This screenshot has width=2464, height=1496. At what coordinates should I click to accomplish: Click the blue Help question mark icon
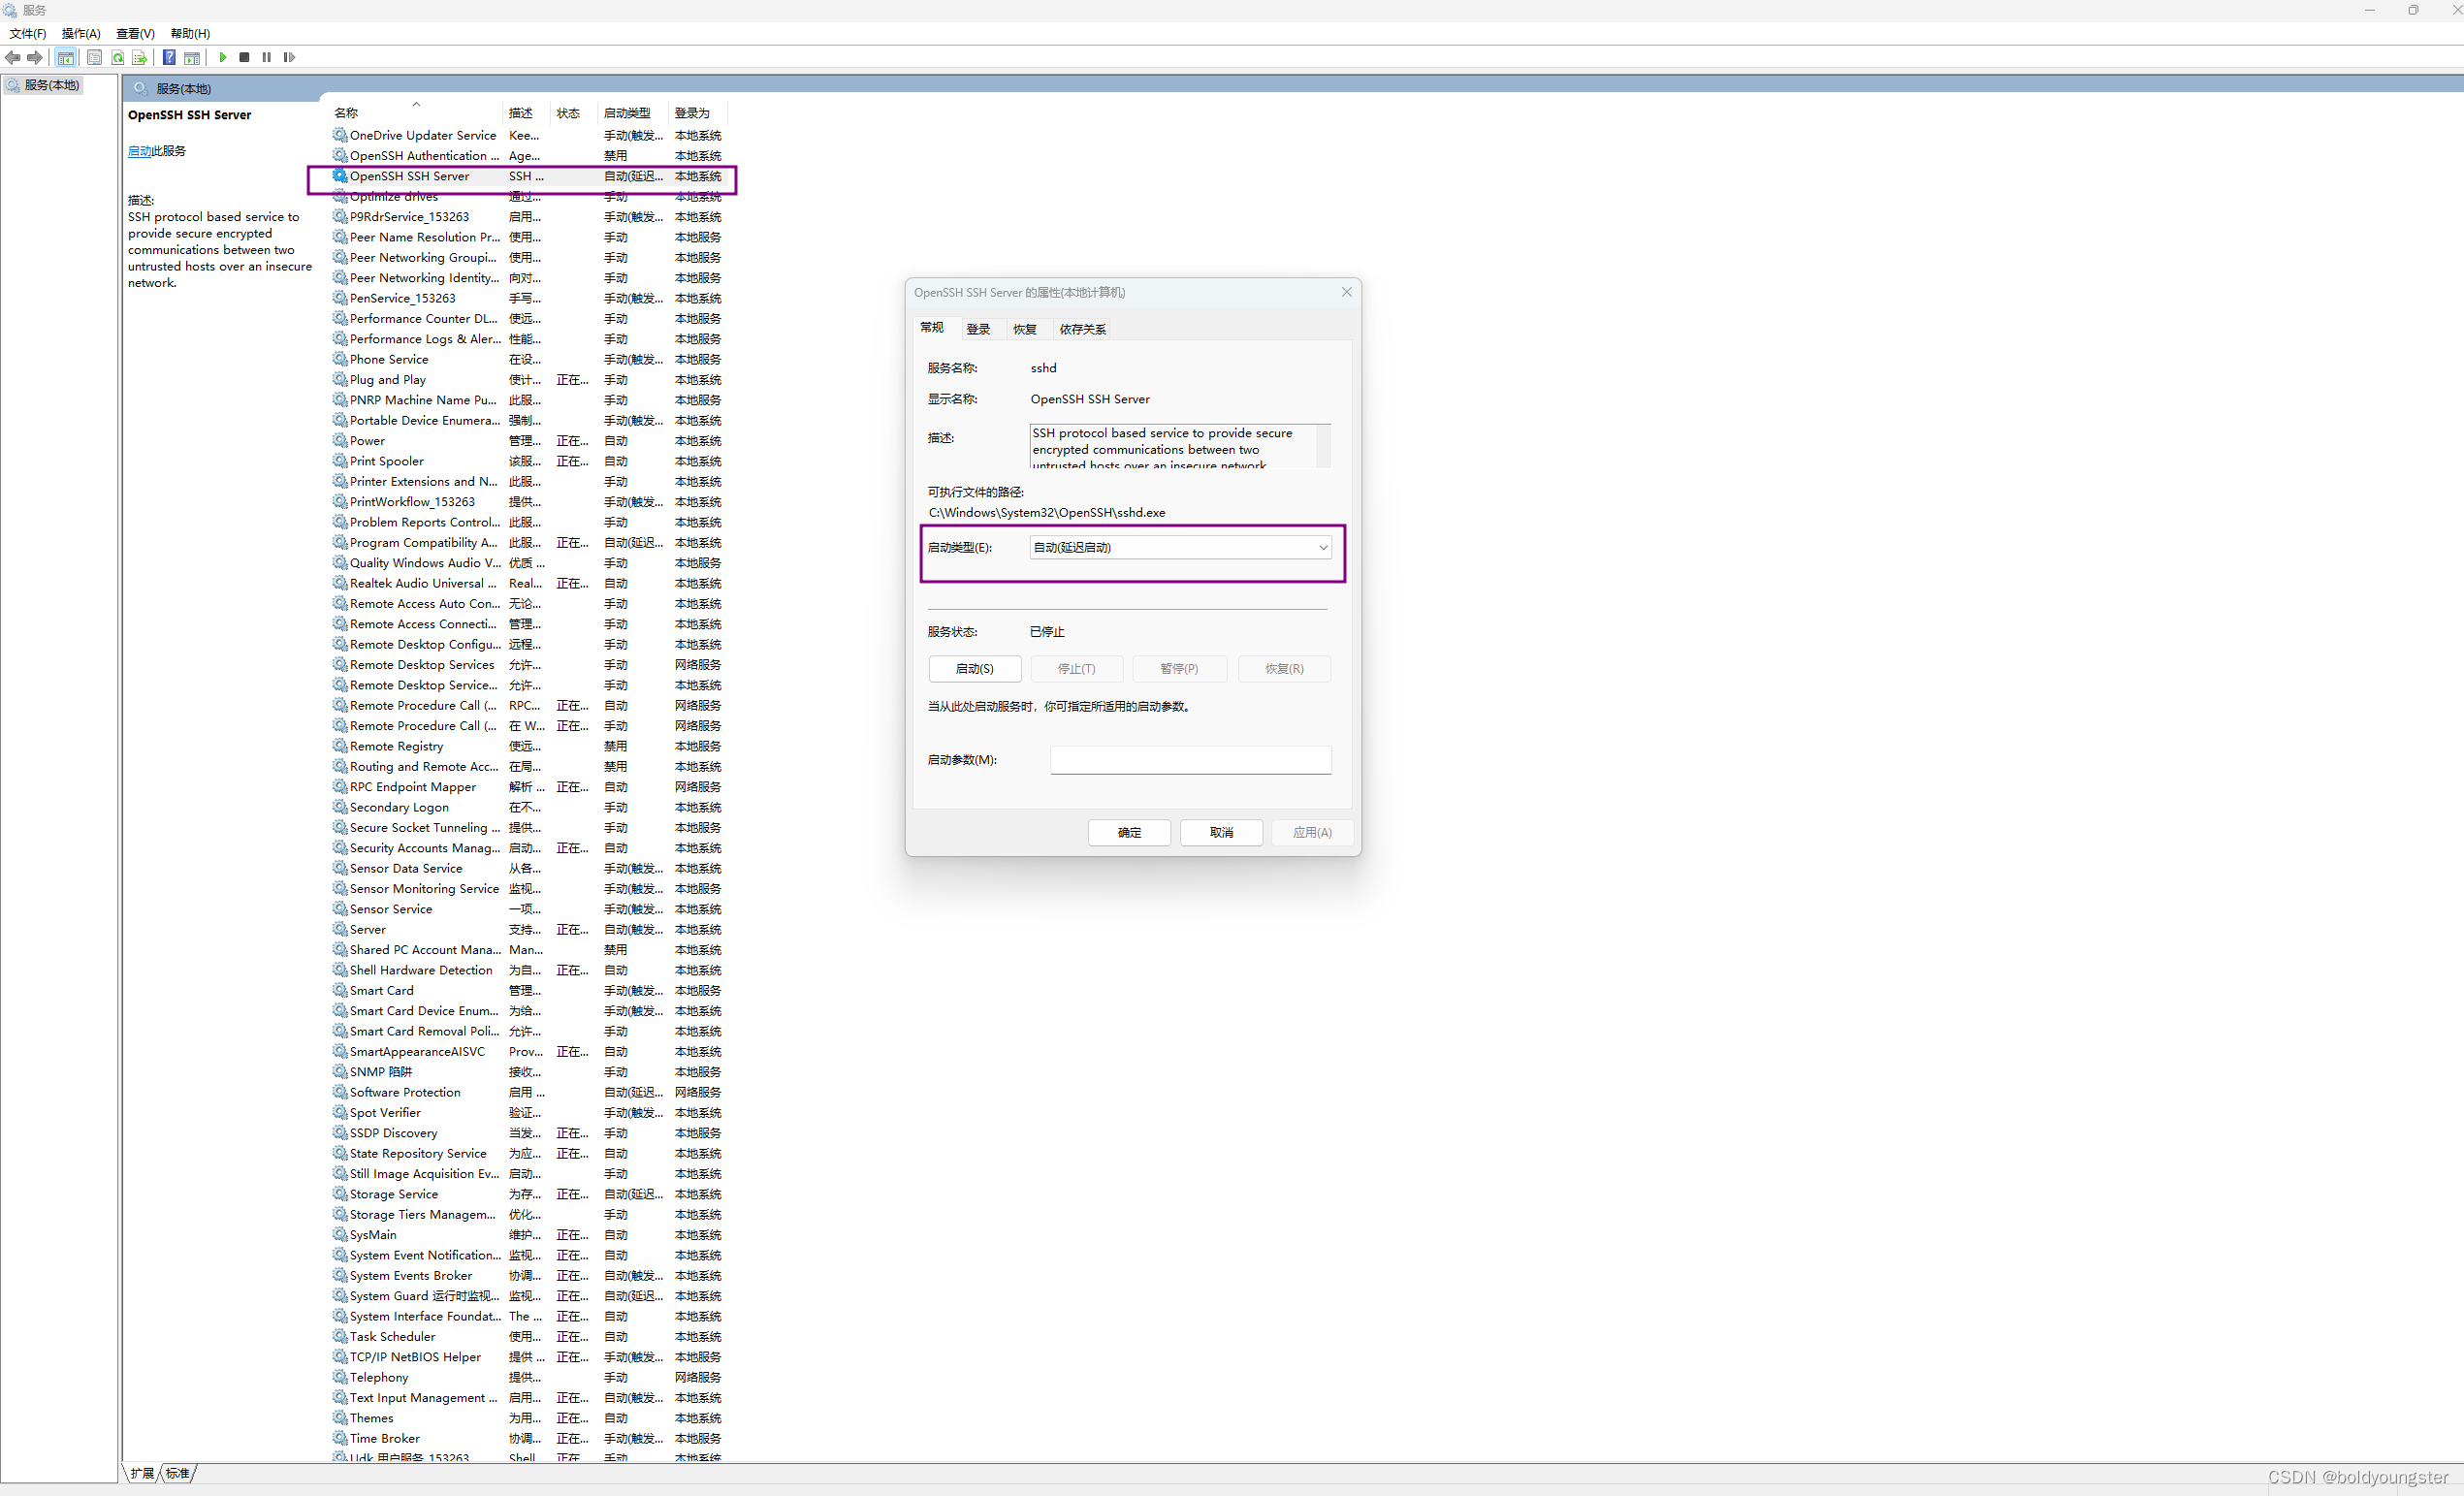pyautogui.click(x=169, y=58)
